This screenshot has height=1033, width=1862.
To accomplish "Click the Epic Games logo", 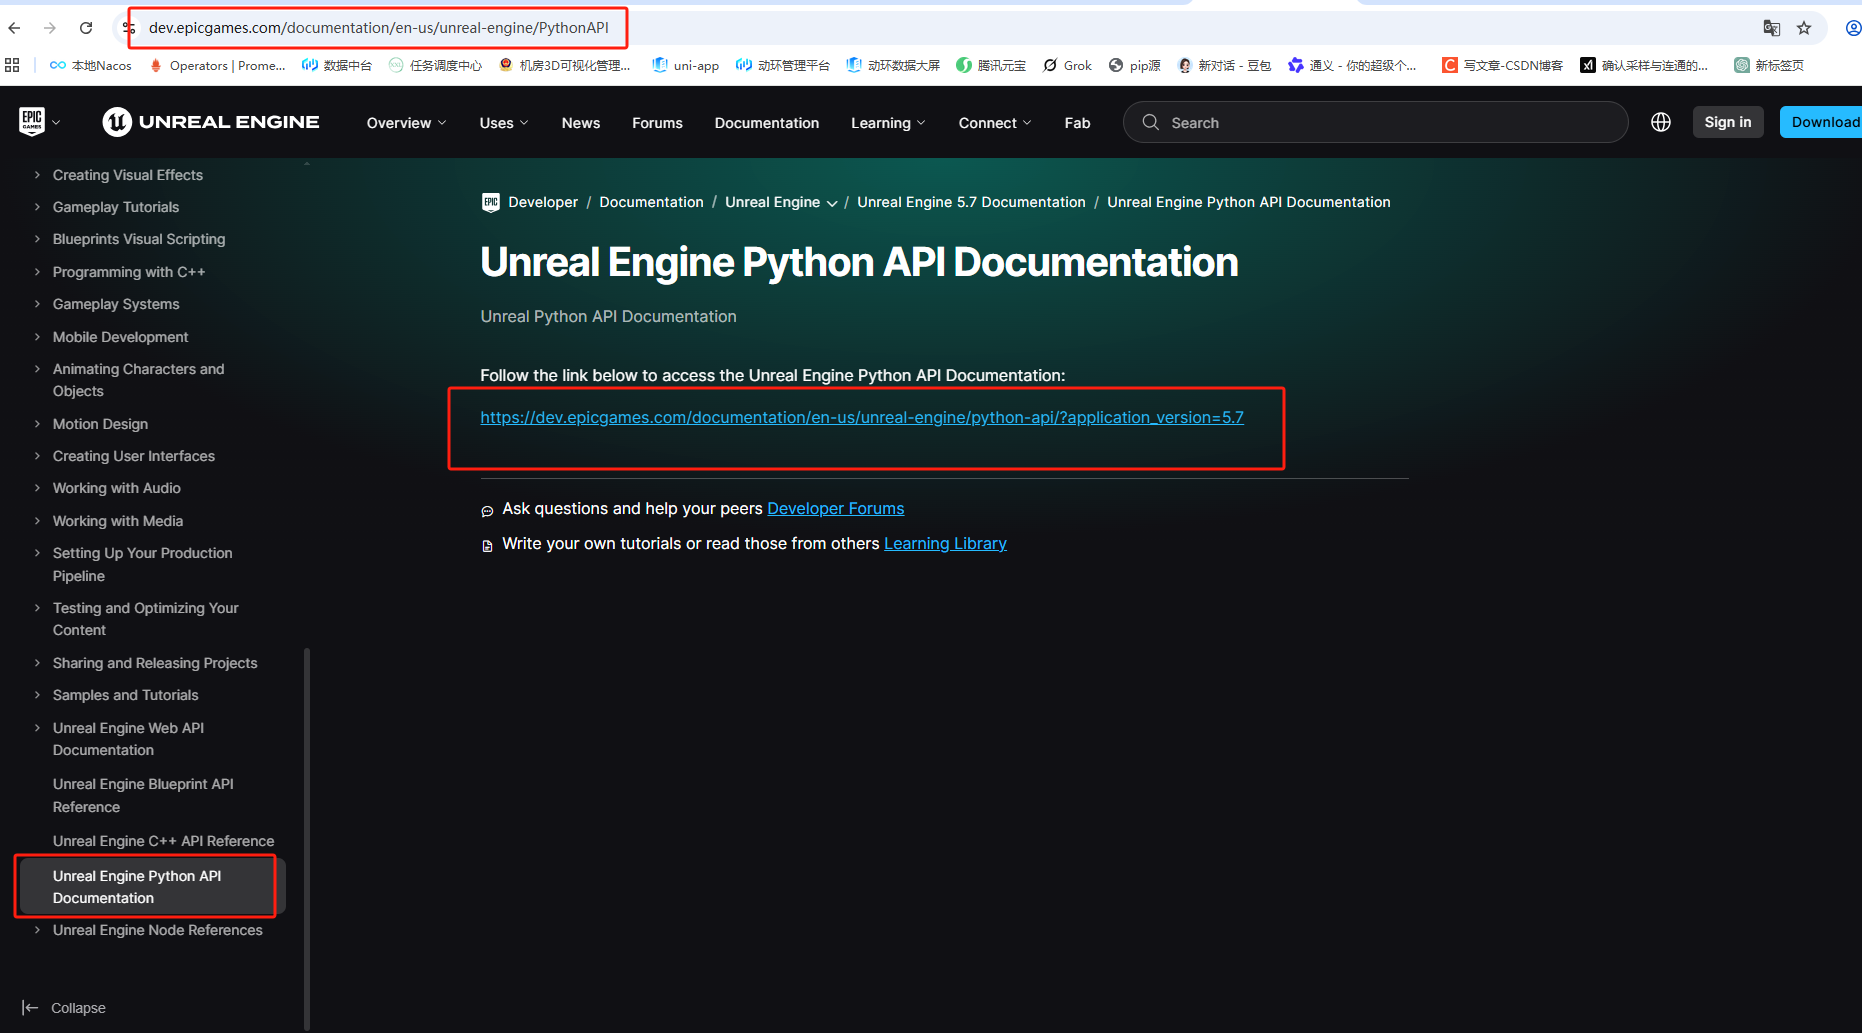I will [x=32, y=122].
